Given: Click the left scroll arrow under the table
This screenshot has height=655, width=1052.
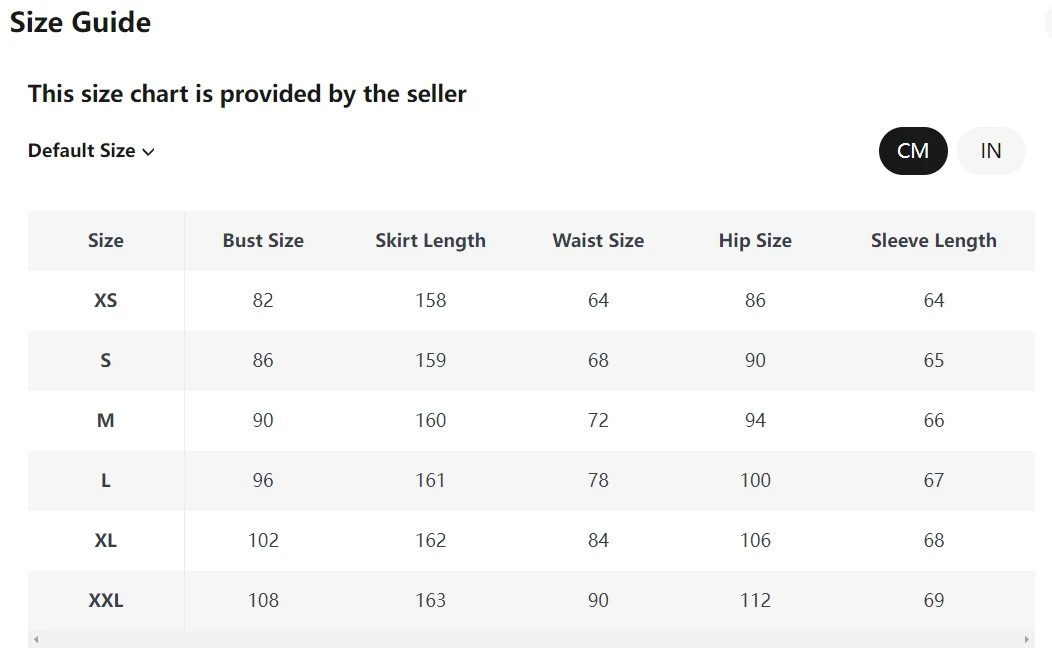Looking at the screenshot, I should click(x=36, y=640).
